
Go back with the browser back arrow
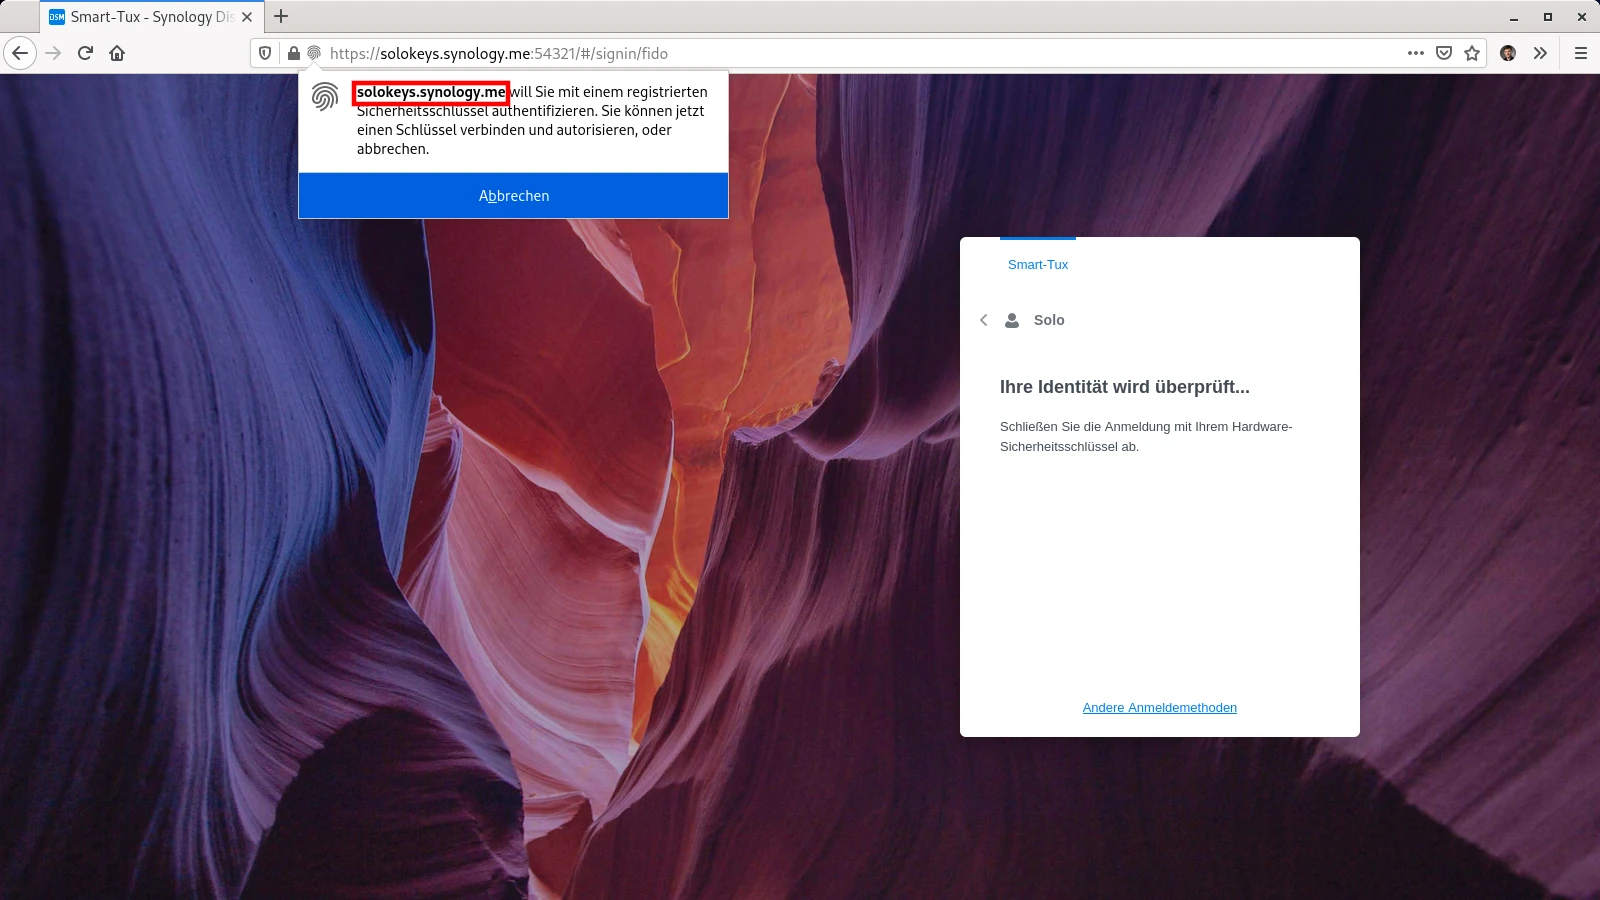point(20,53)
